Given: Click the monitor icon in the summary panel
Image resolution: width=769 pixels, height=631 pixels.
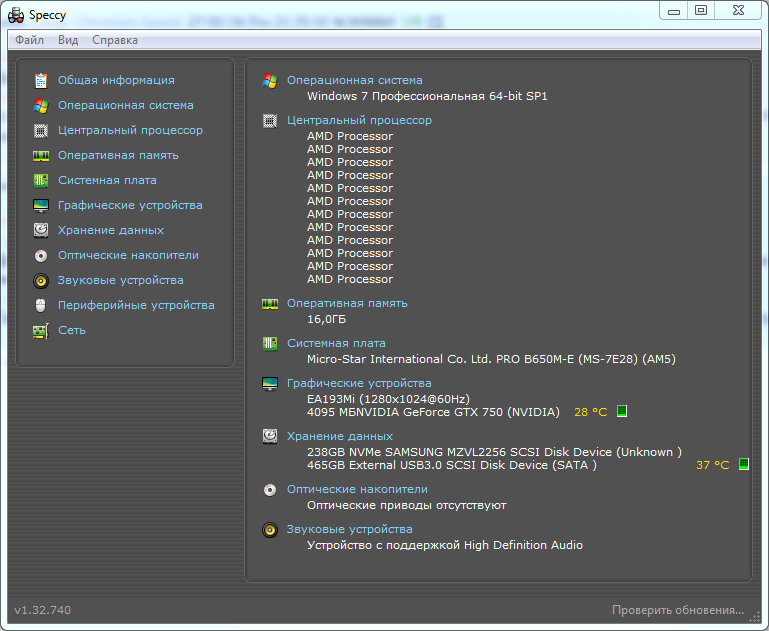Looking at the screenshot, I should click(270, 383).
